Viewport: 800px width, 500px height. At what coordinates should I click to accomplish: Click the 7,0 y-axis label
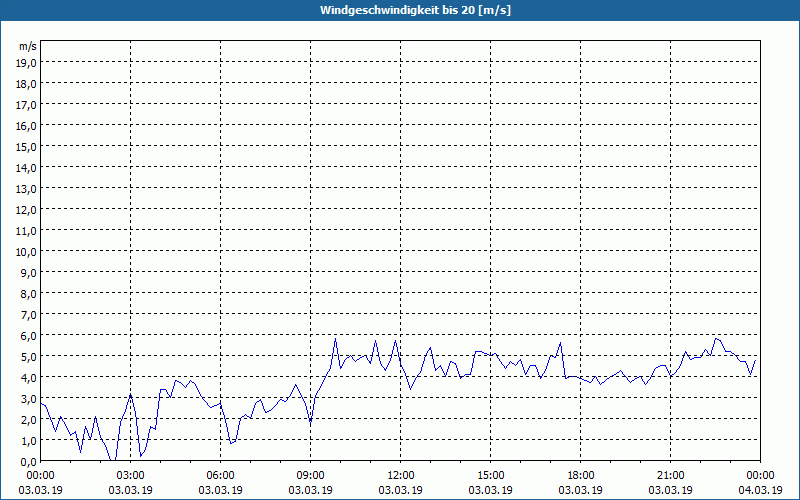tap(29, 315)
